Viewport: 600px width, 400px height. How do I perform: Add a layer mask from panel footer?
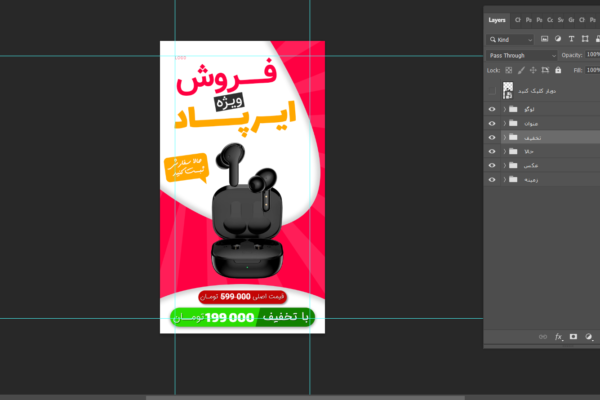(x=572, y=338)
